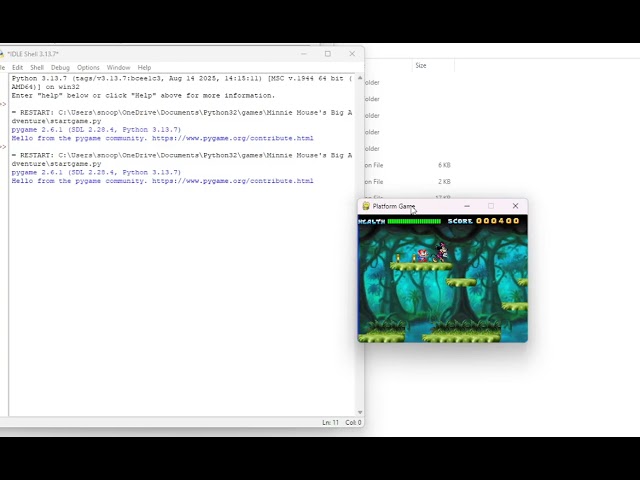The width and height of the screenshot is (640, 480).
Task: Click the score 000400 display in game
Action: tap(497, 221)
